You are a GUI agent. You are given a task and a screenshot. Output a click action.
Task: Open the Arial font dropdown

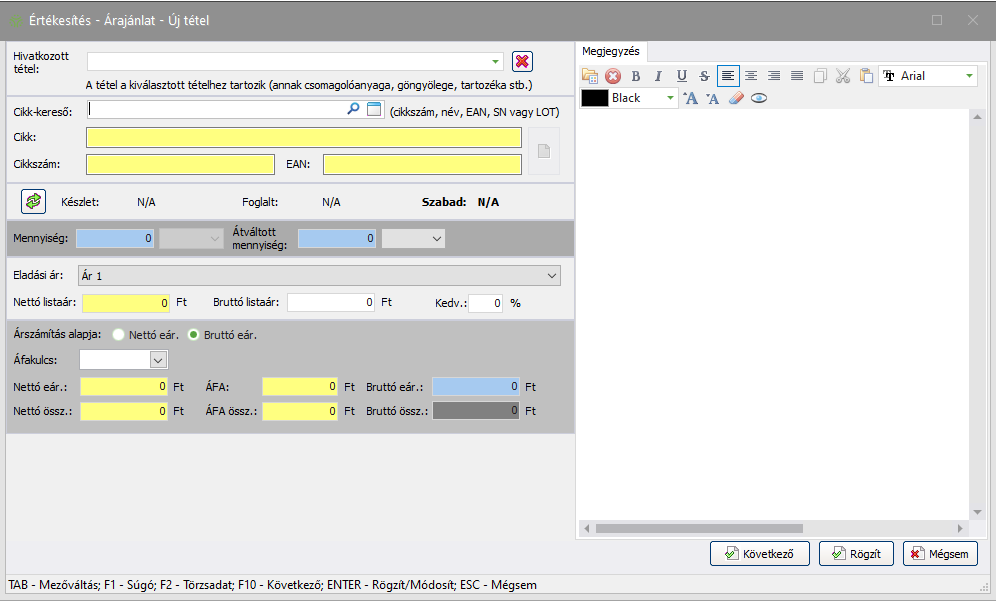coord(969,76)
